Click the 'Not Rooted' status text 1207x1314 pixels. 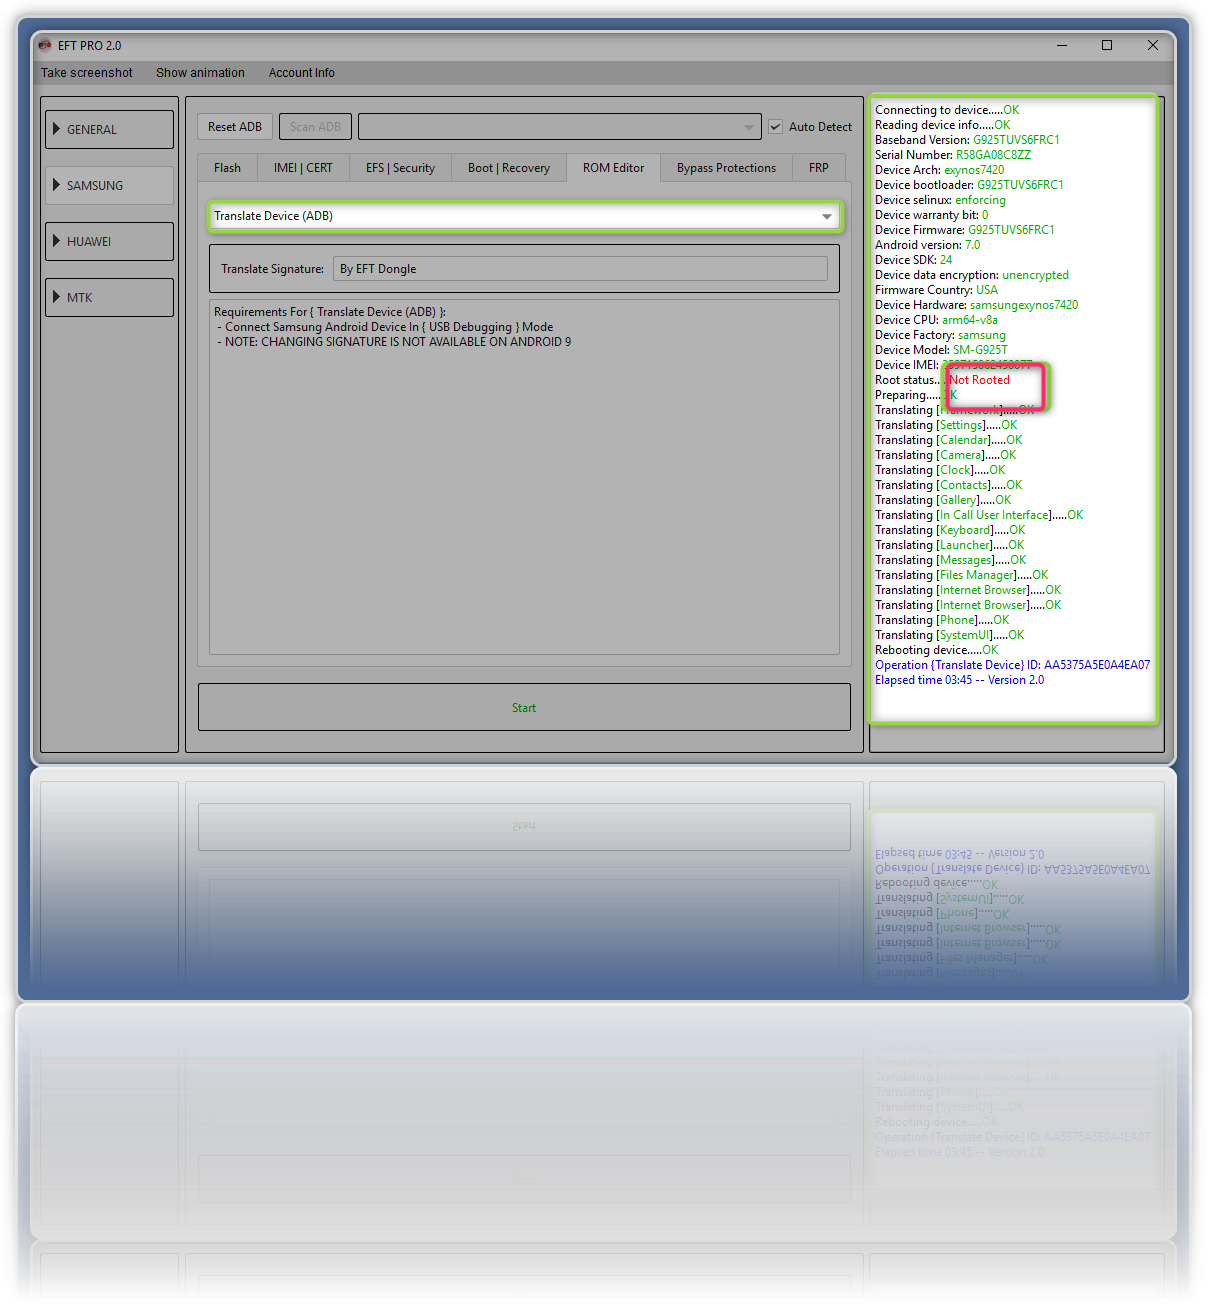pyautogui.click(x=979, y=380)
